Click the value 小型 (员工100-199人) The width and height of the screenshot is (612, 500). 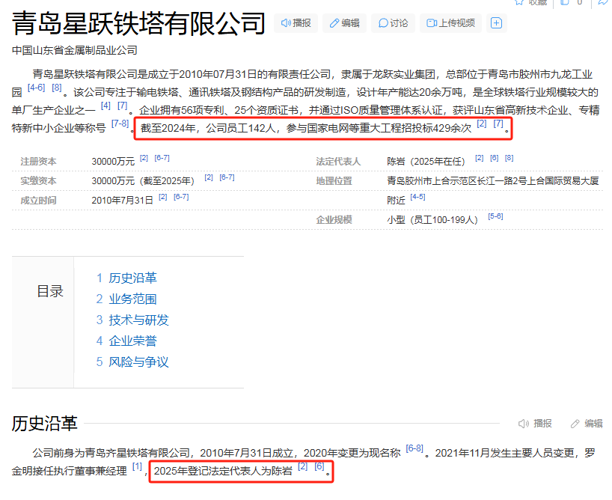click(432, 220)
